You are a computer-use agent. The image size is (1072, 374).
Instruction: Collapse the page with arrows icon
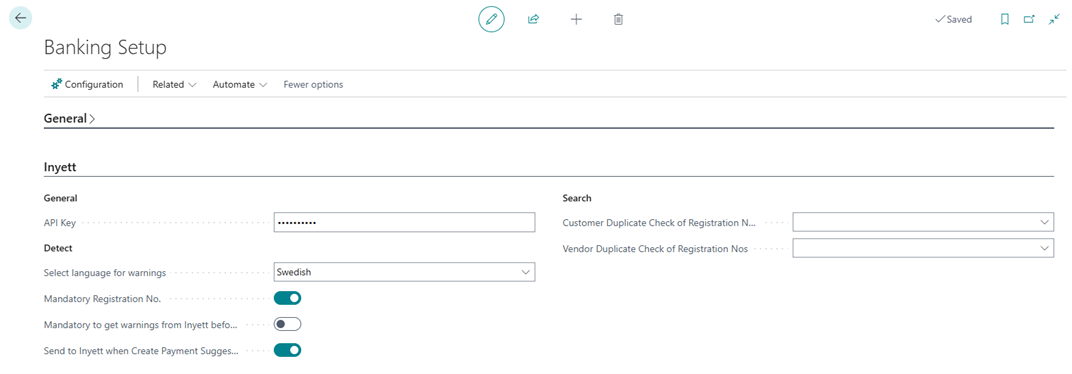1054,19
